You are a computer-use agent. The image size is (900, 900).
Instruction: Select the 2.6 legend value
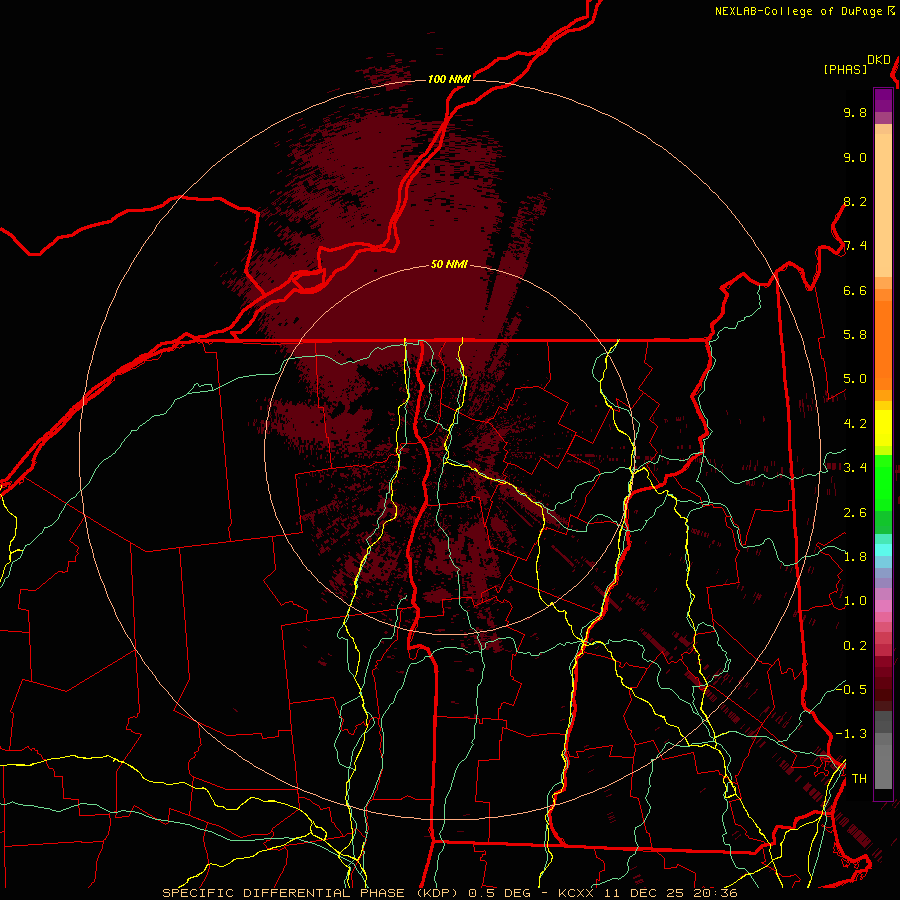click(855, 513)
